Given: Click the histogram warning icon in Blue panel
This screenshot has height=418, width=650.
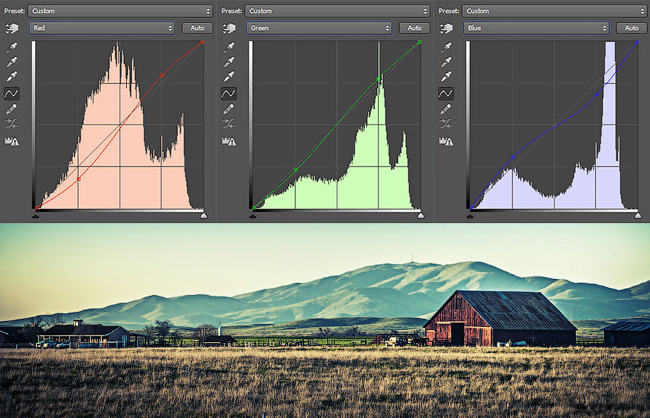Looking at the screenshot, I should pos(445,141).
